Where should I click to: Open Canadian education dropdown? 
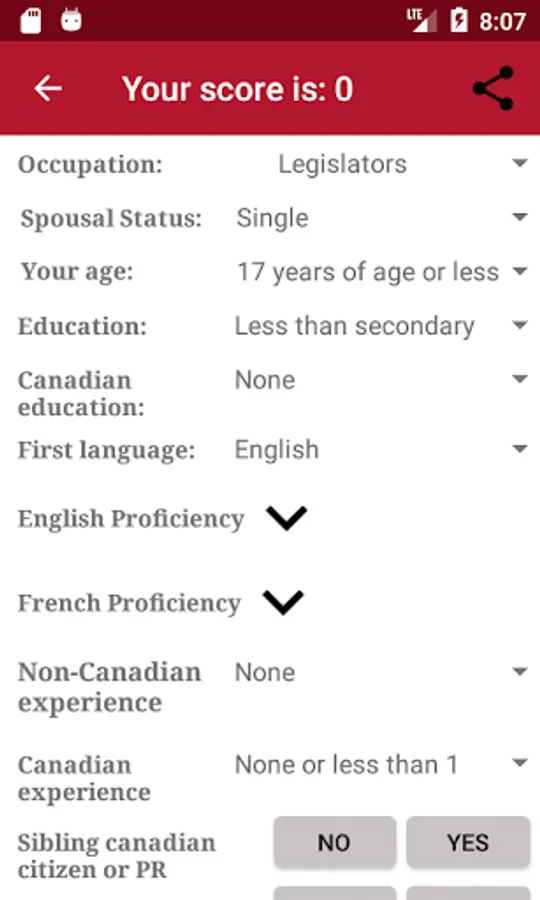[x=380, y=380]
